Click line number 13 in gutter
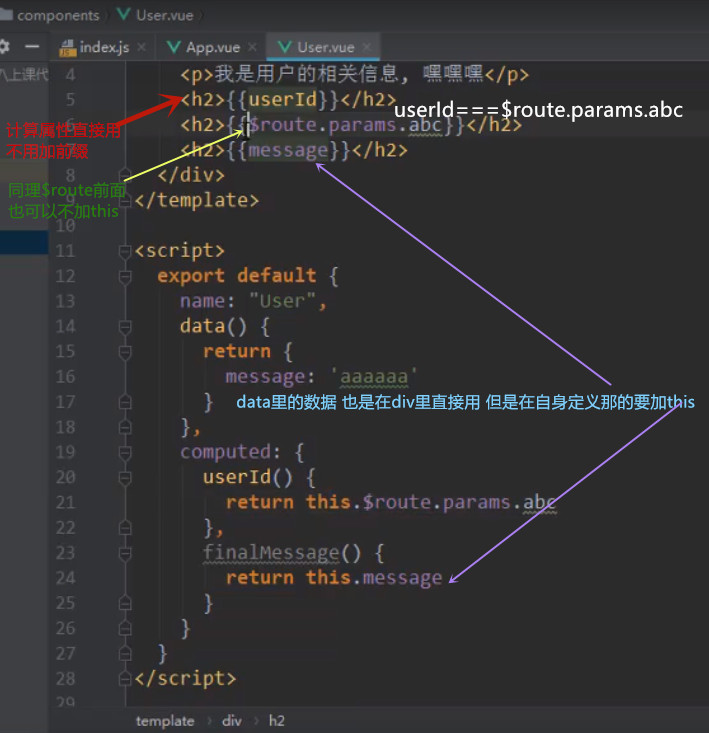Image resolution: width=709 pixels, height=733 pixels. point(65,302)
